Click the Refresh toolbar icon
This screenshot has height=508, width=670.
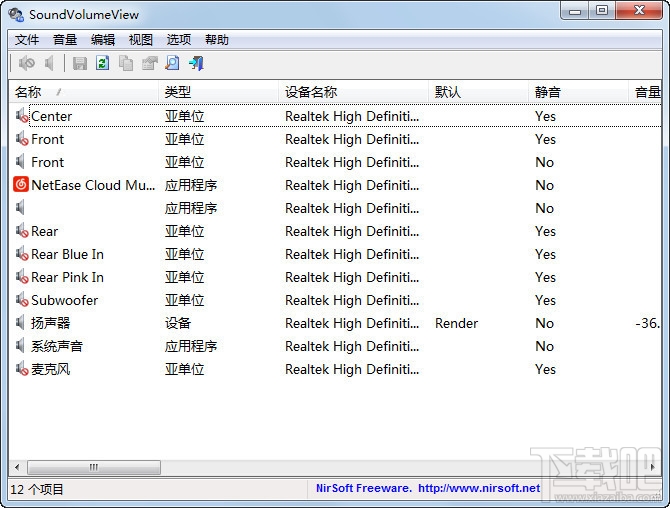[x=103, y=63]
